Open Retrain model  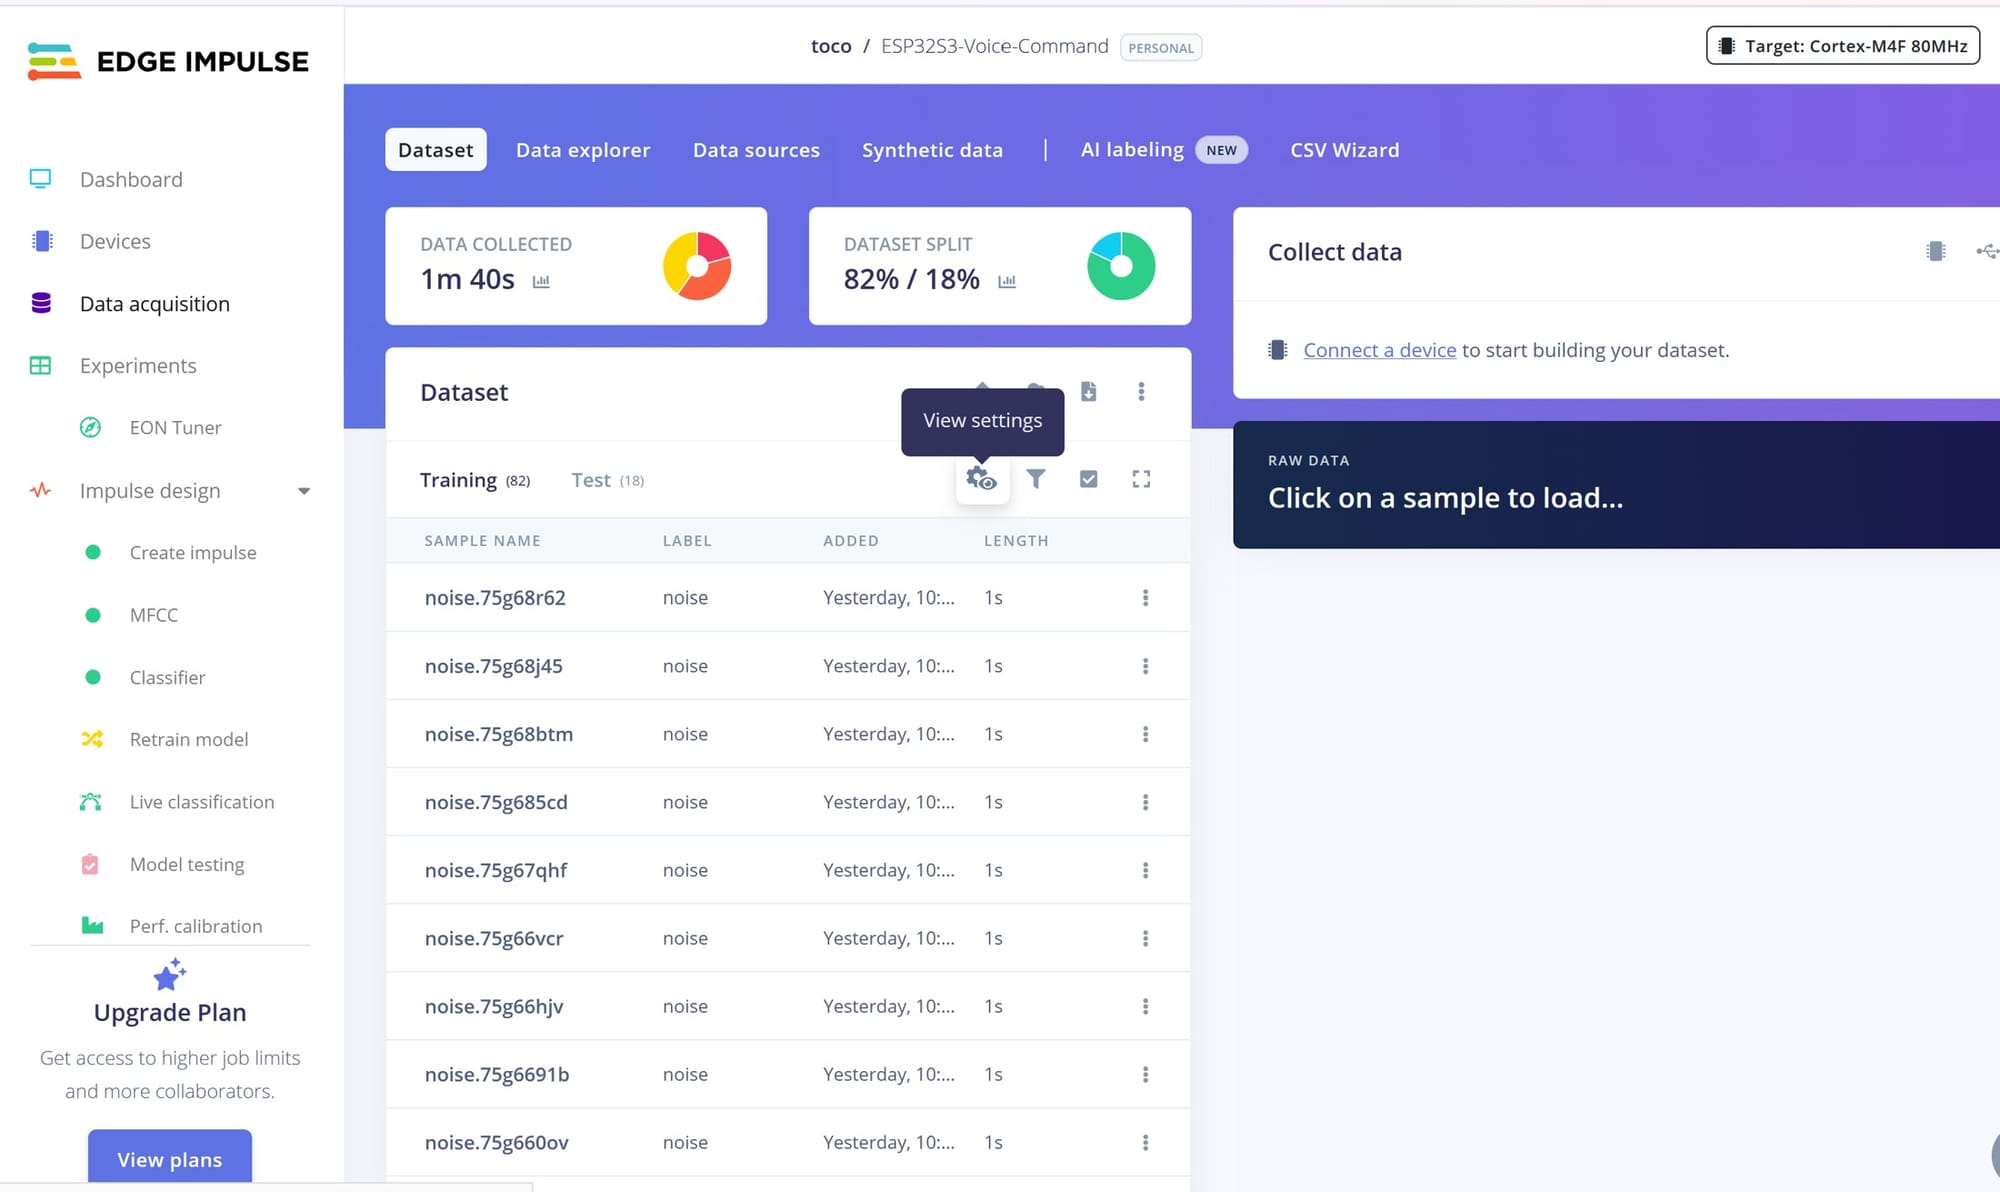click(188, 740)
